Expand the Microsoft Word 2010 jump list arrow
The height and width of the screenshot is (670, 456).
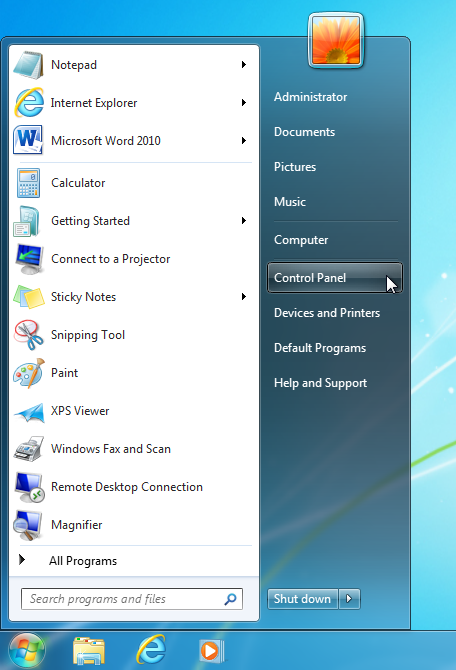pos(244,141)
